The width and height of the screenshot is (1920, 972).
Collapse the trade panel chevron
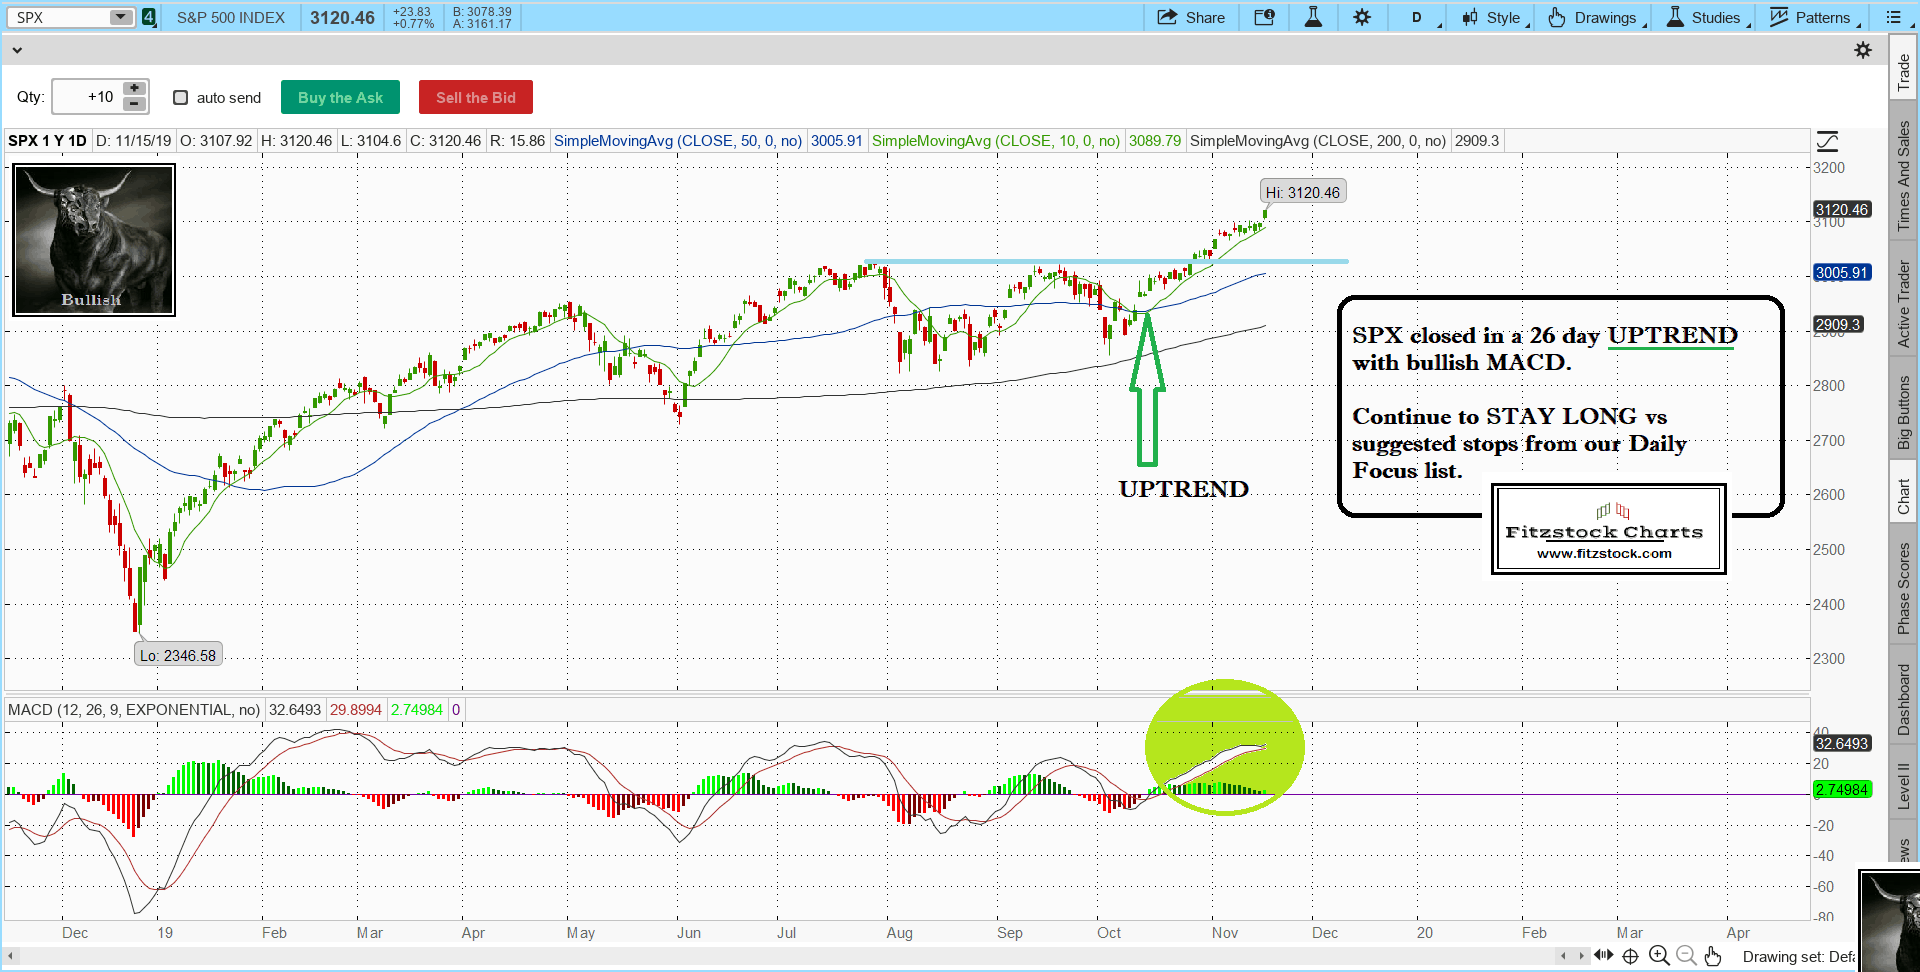click(x=16, y=50)
